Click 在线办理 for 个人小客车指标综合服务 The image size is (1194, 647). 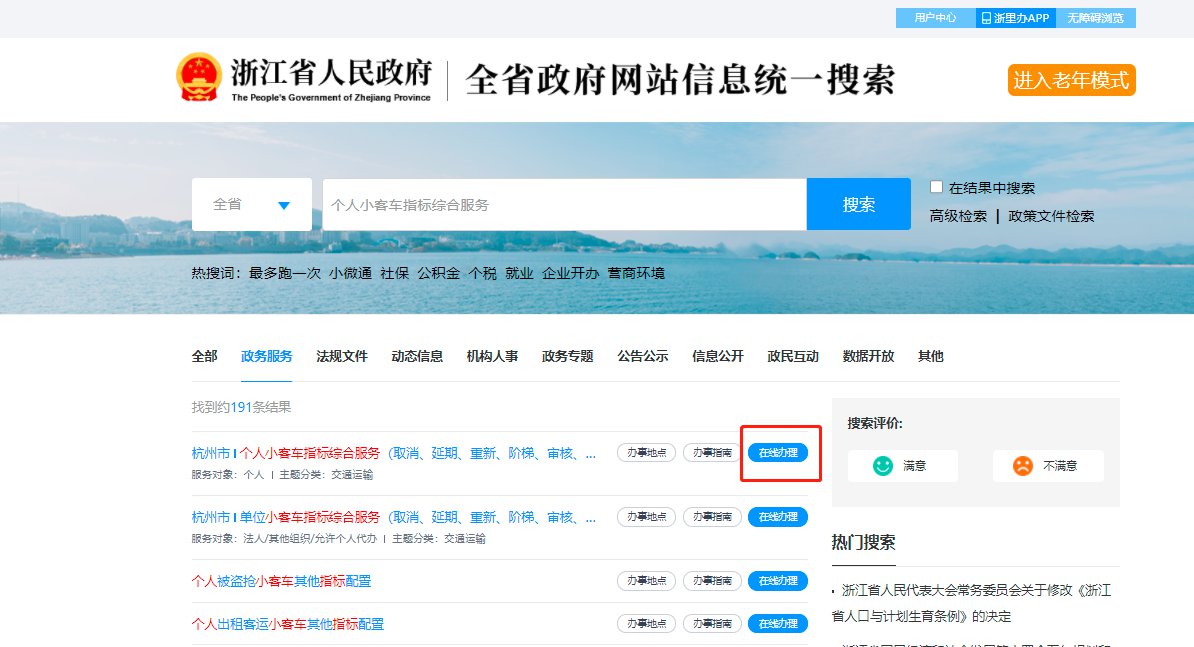coord(778,453)
